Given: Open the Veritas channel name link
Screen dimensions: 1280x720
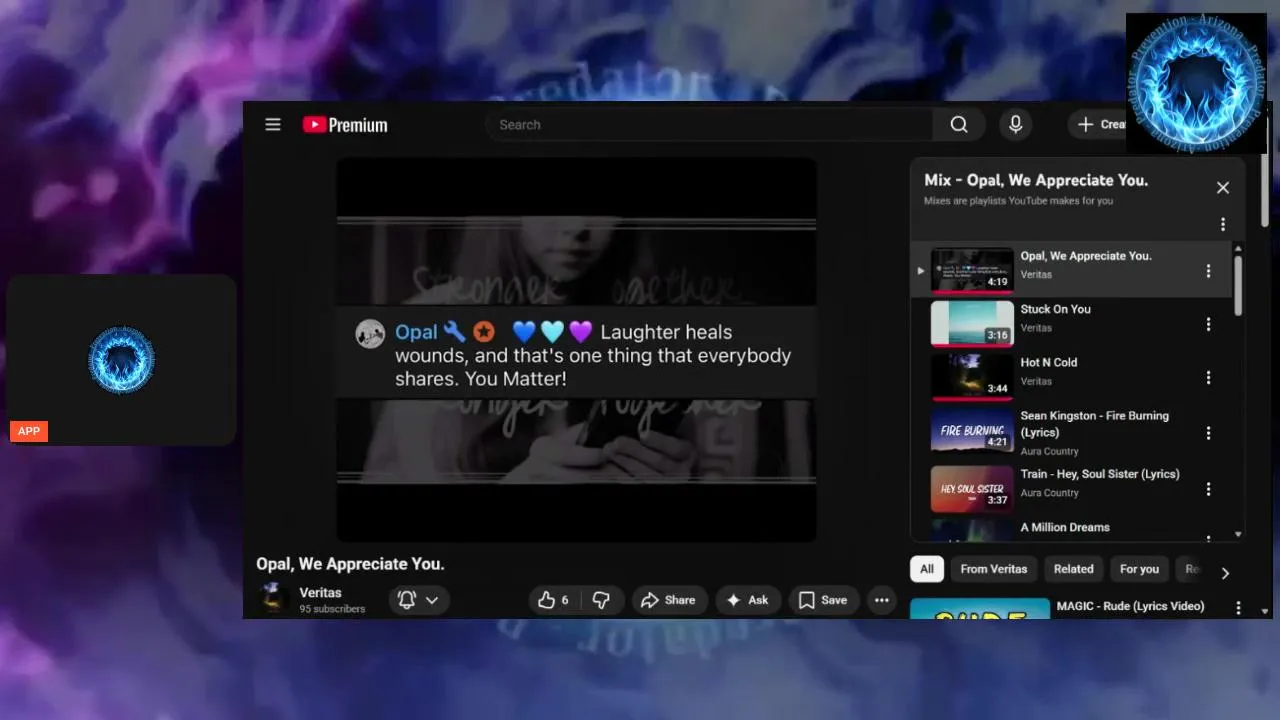Looking at the screenshot, I should [320, 593].
